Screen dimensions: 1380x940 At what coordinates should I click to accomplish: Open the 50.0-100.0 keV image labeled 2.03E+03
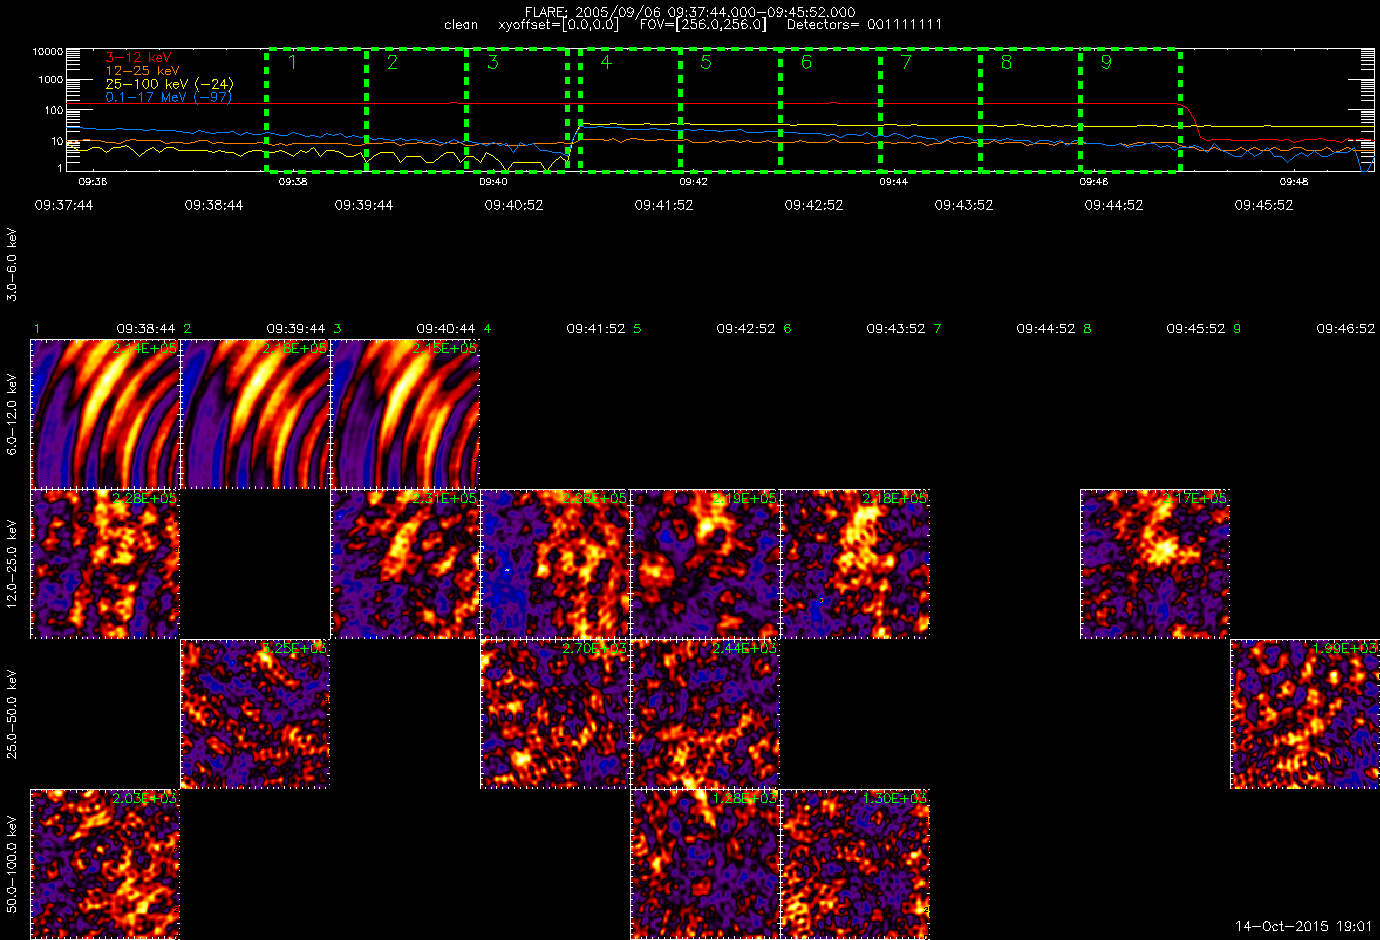coord(105,864)
